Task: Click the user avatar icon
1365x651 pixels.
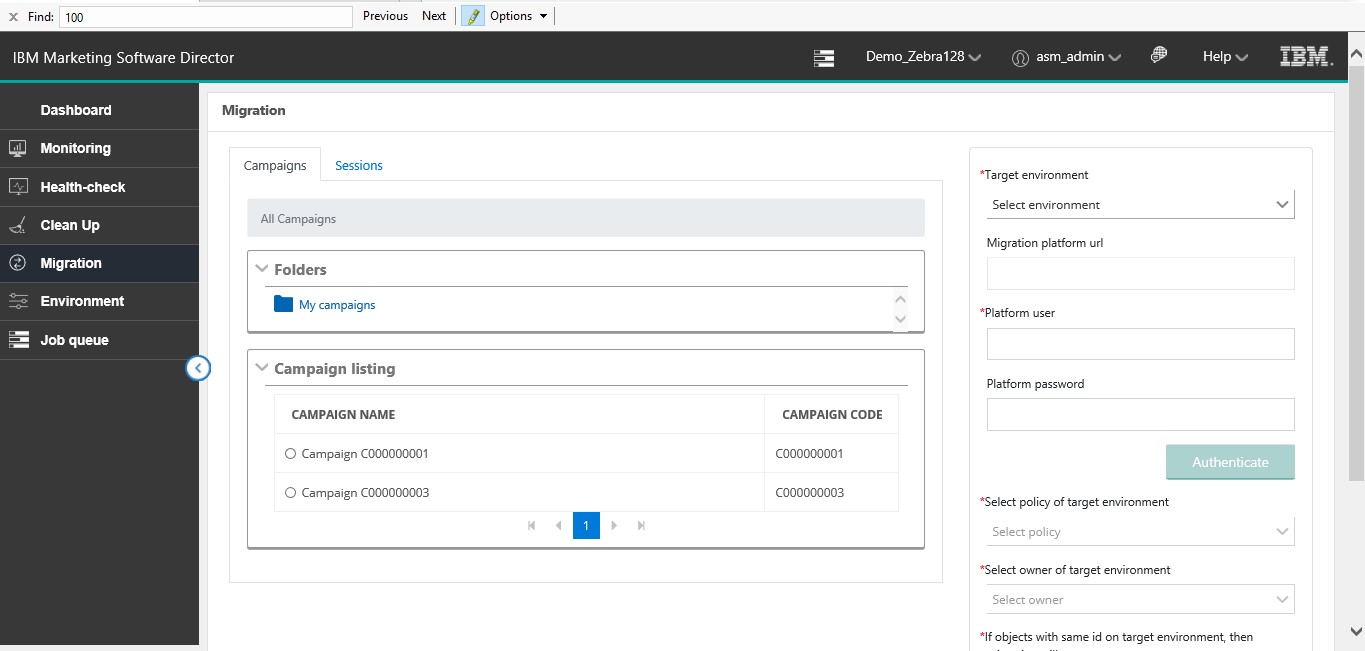Action: 1020,58
